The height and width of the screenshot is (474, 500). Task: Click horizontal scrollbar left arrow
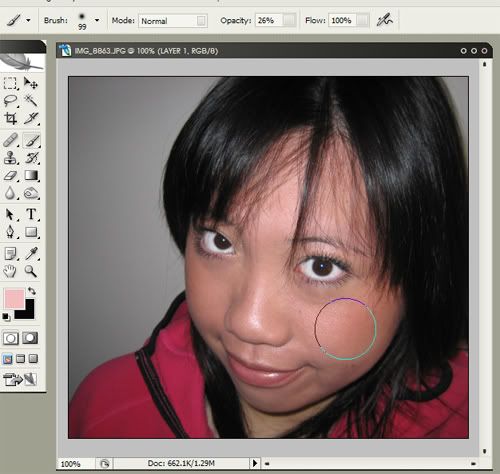pos(267,463)
